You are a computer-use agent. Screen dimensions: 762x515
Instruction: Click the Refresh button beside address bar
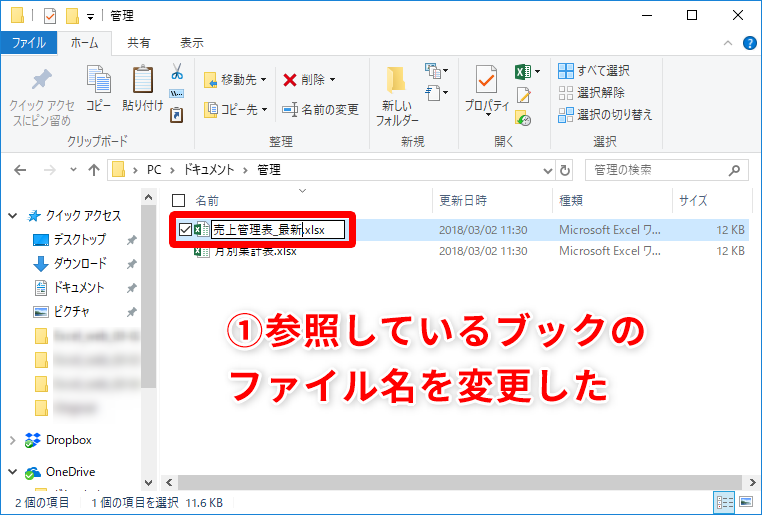[564, 170]
